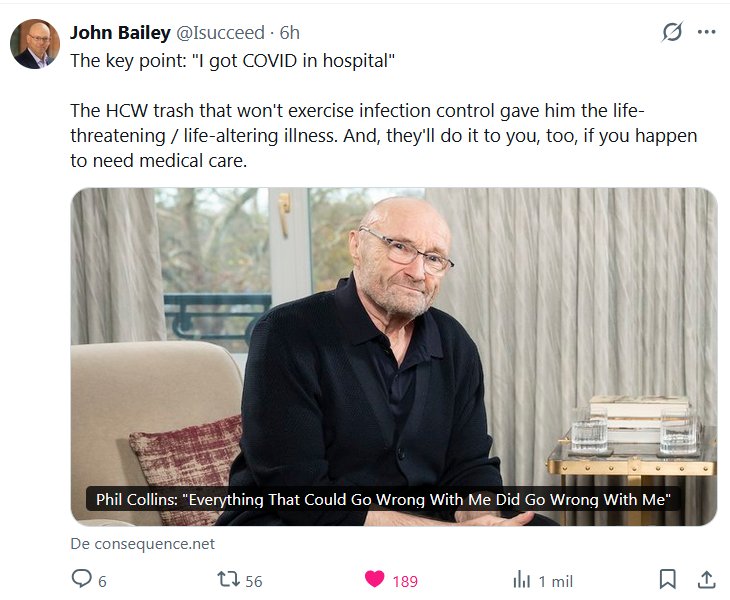Click the 1 mil views count

coord(556,581)
